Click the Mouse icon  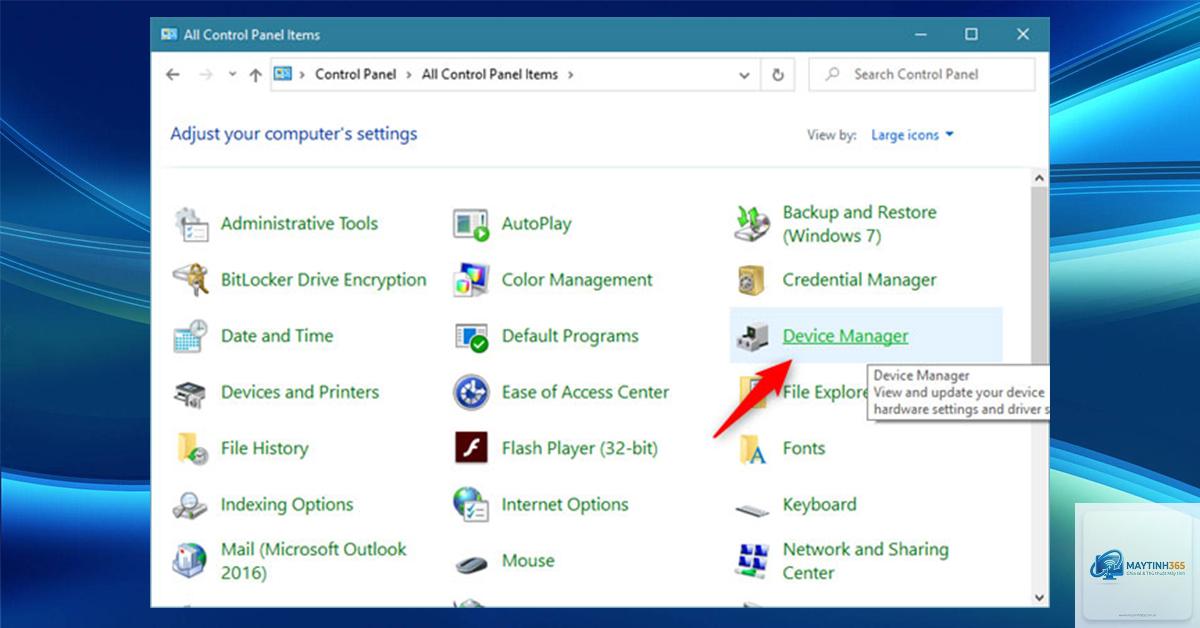471,562
